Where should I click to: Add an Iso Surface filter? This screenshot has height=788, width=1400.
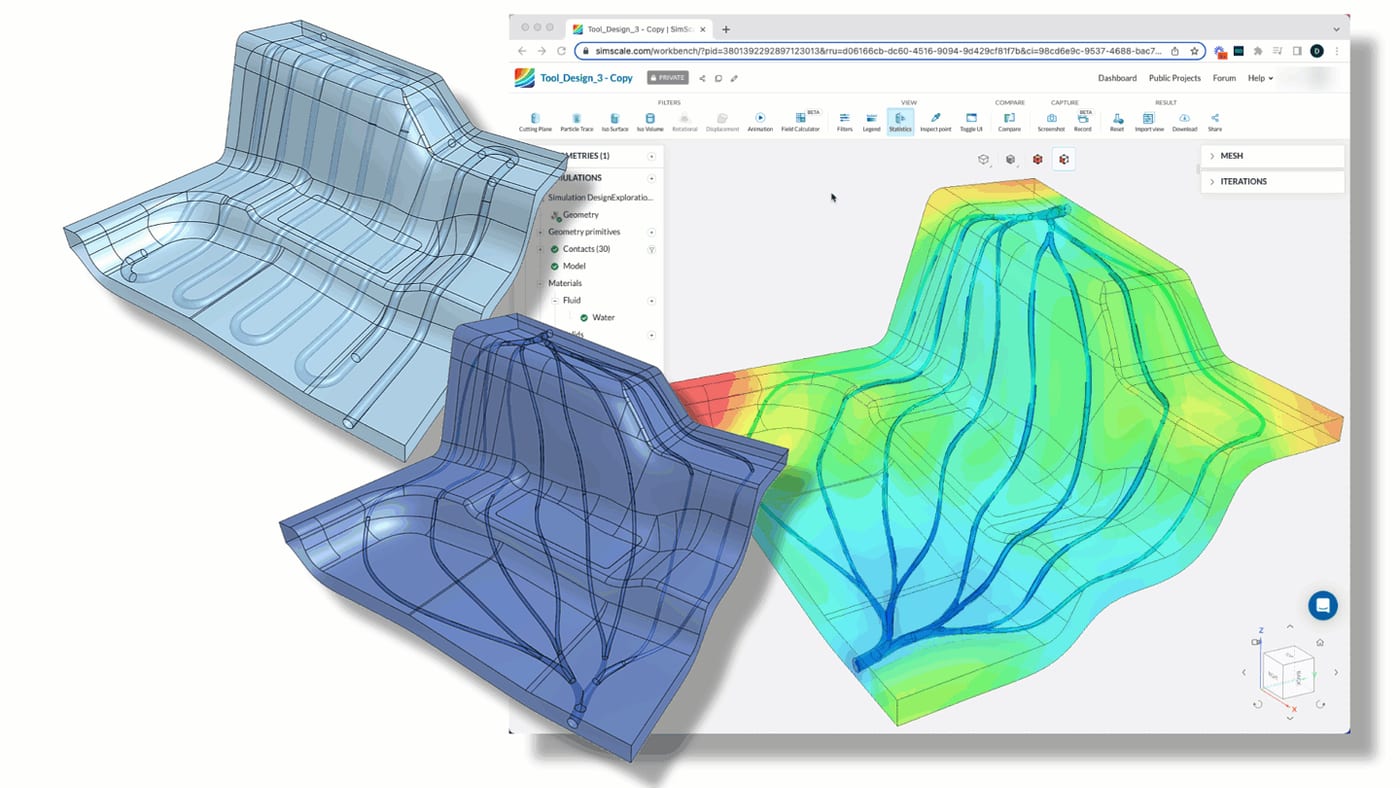(614, 122)
